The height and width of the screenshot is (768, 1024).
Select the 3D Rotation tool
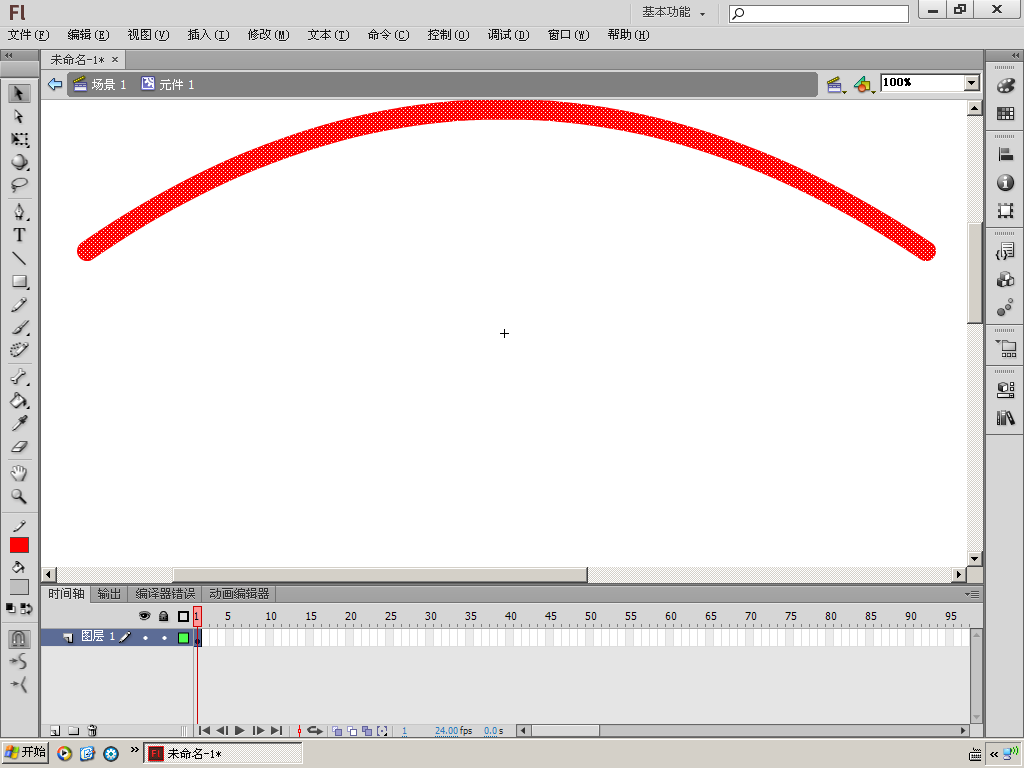pyautogui.click(x=19, y=162)
